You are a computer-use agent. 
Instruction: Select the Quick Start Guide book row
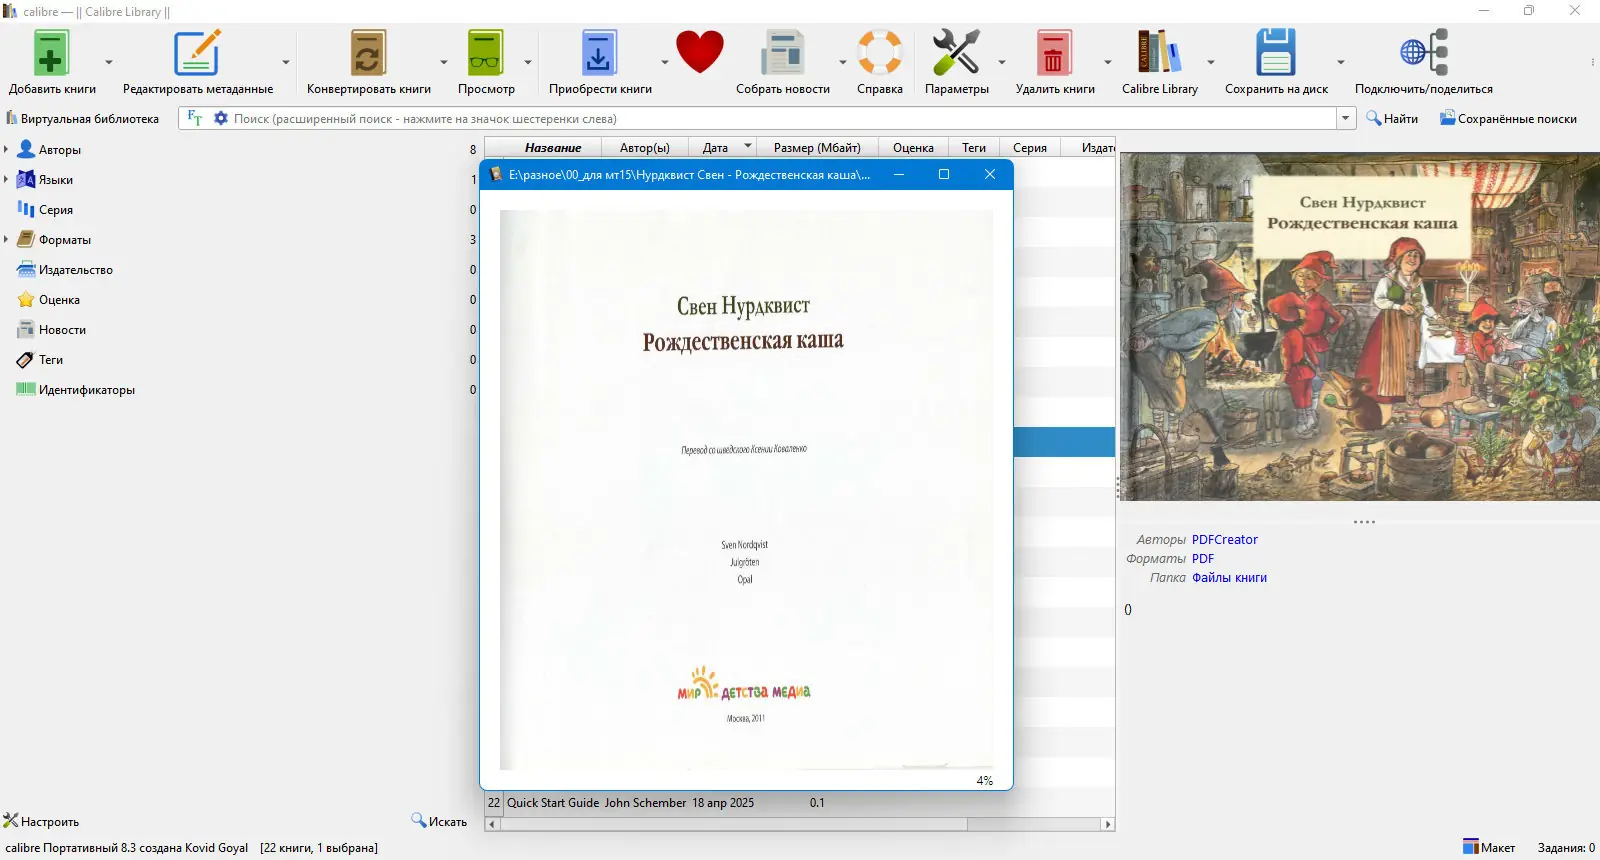click(800, 803)
